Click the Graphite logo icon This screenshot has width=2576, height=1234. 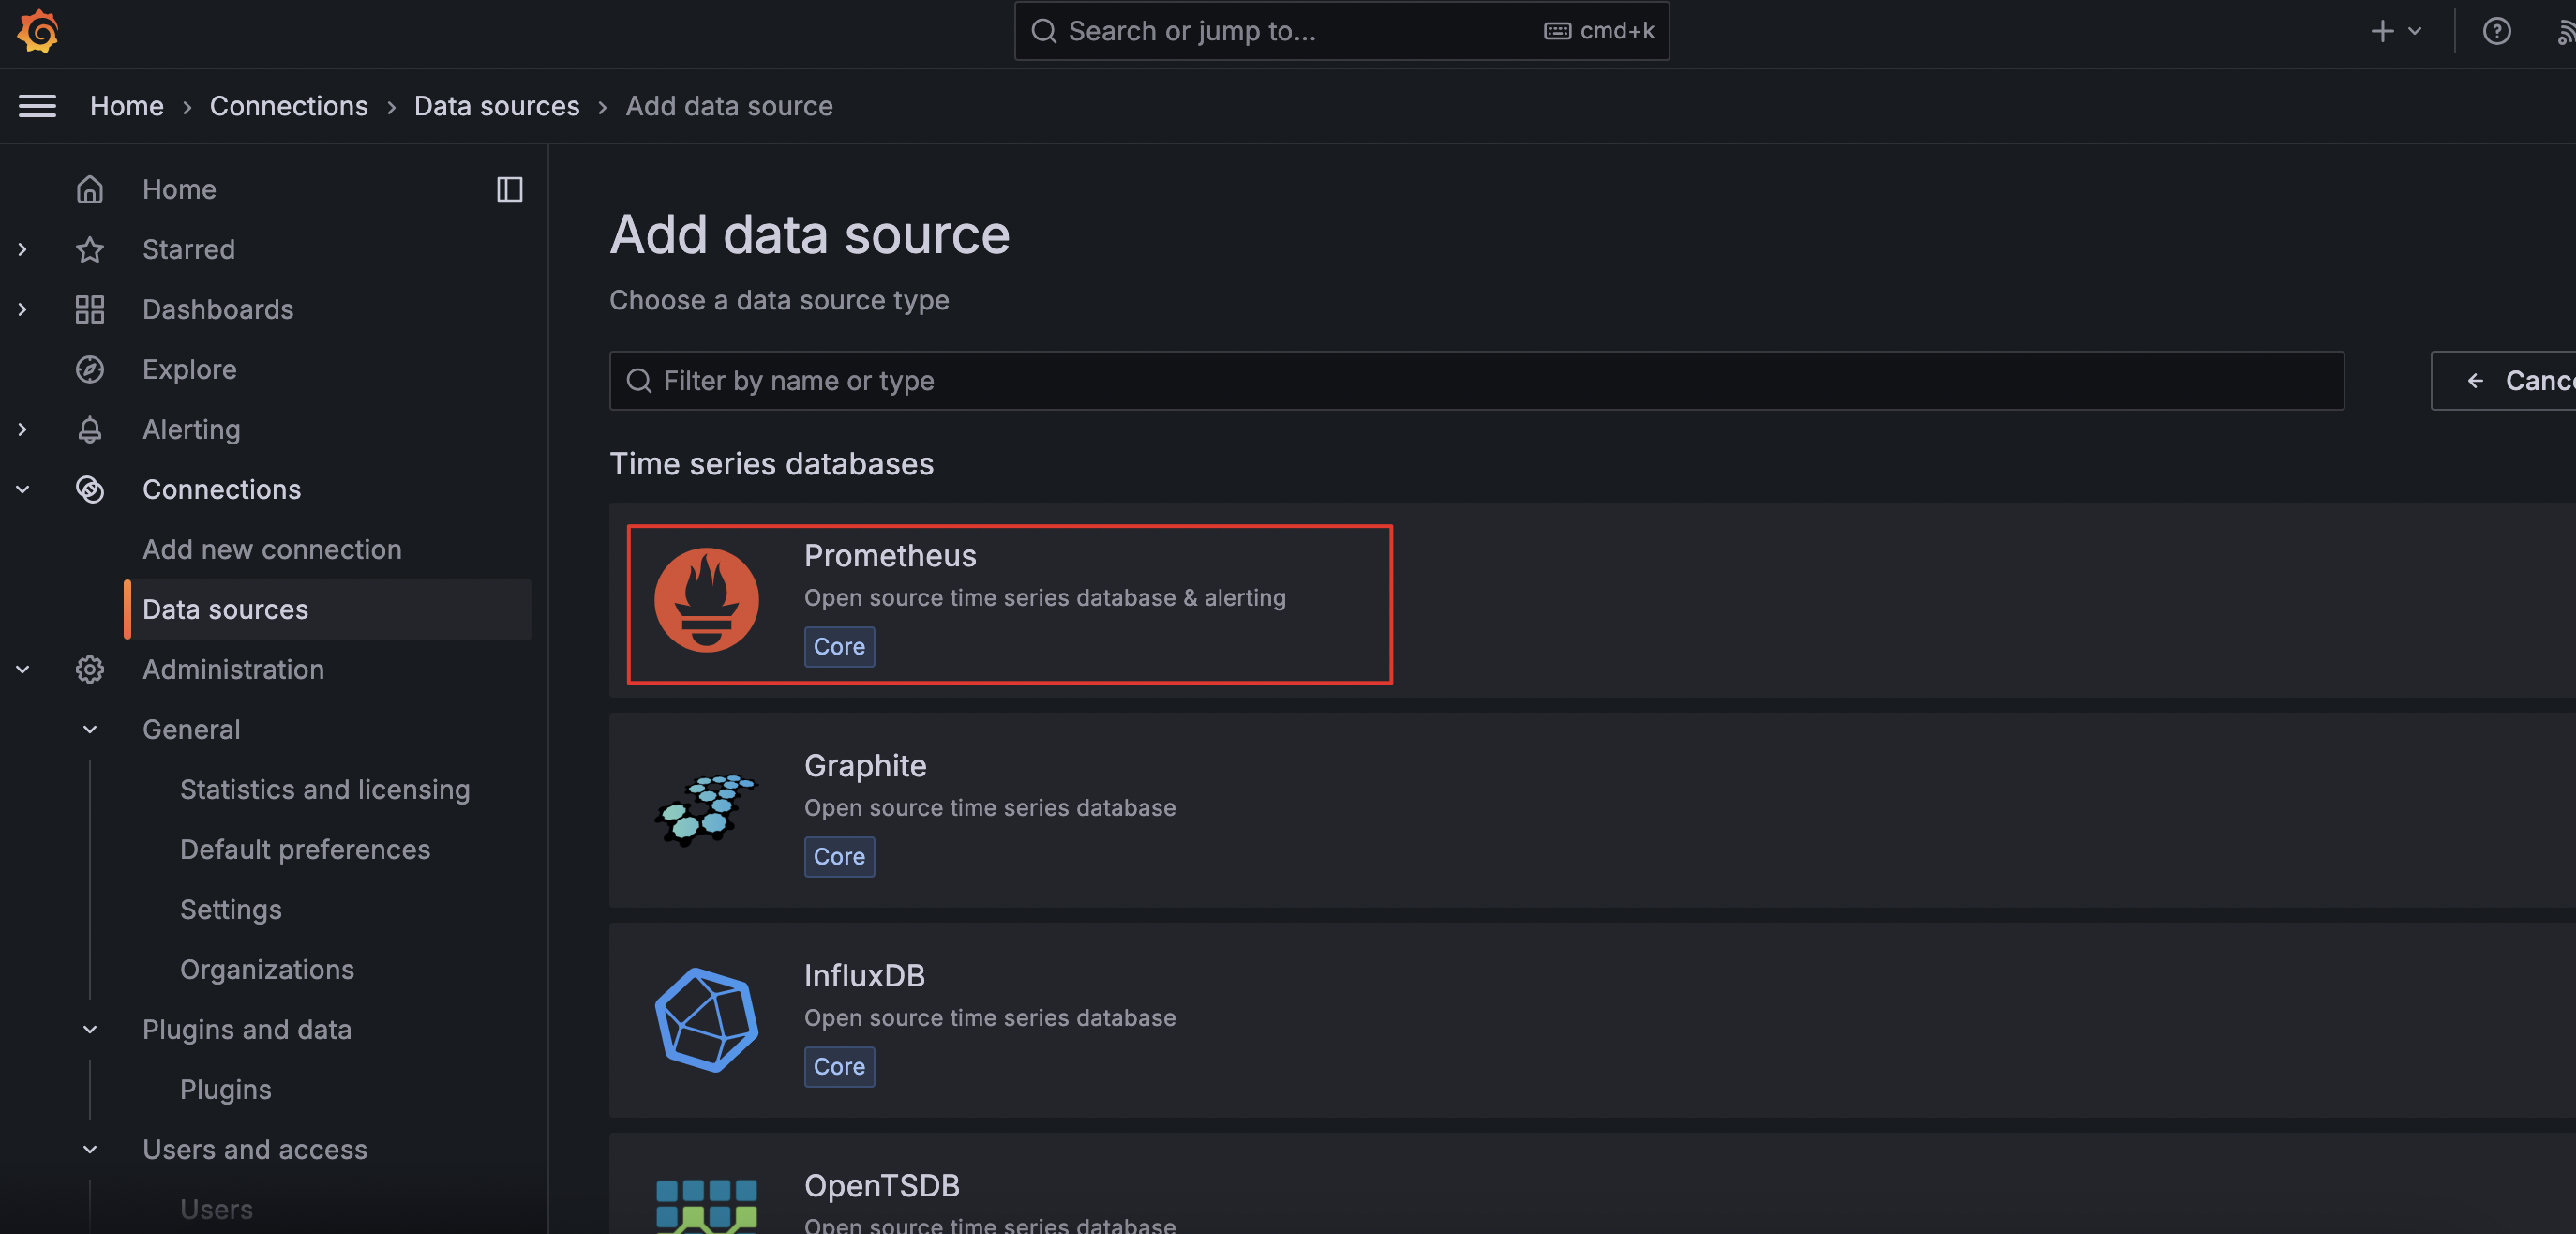706,810
